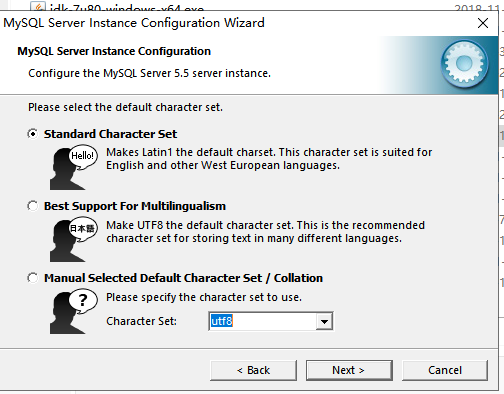Open the Character Set dropdown arrow

(x=324, y=321)
